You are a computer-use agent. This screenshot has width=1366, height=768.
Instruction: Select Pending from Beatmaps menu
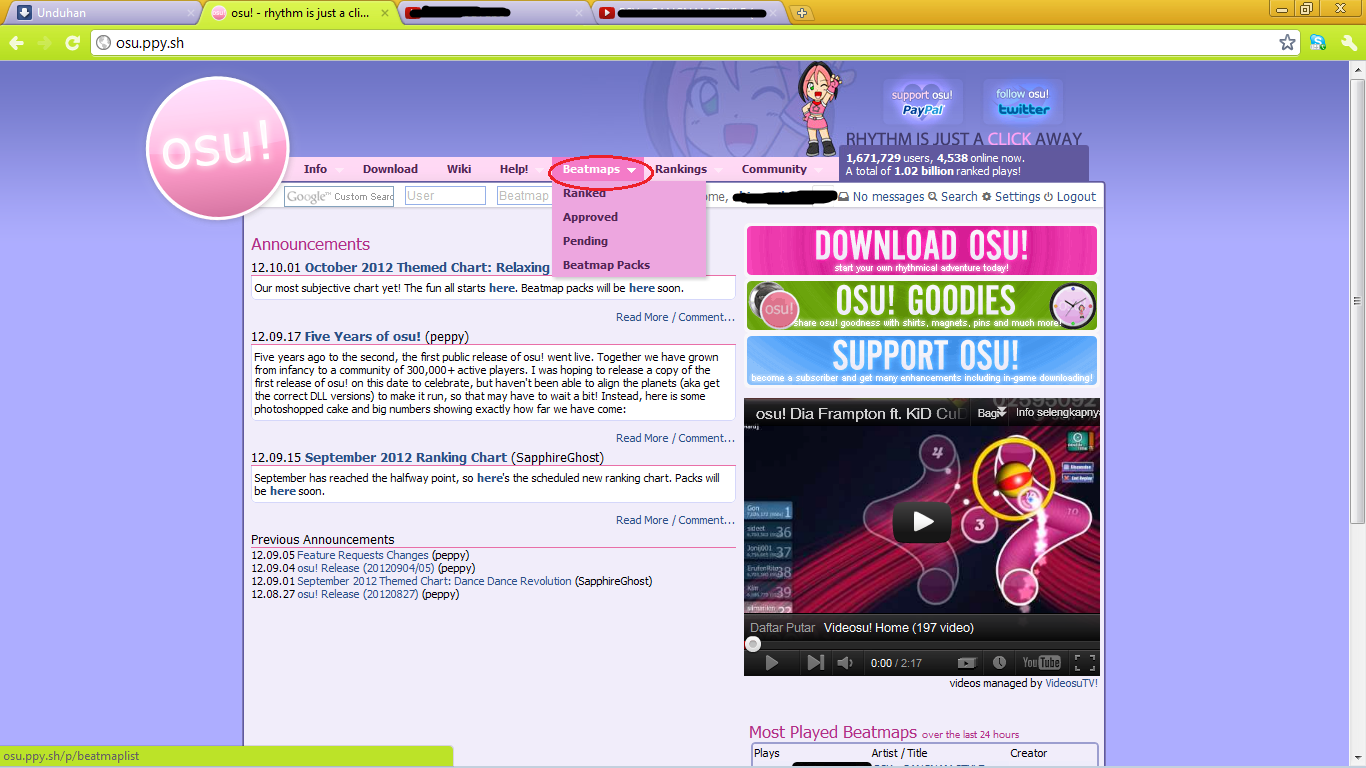pos(585,241)
